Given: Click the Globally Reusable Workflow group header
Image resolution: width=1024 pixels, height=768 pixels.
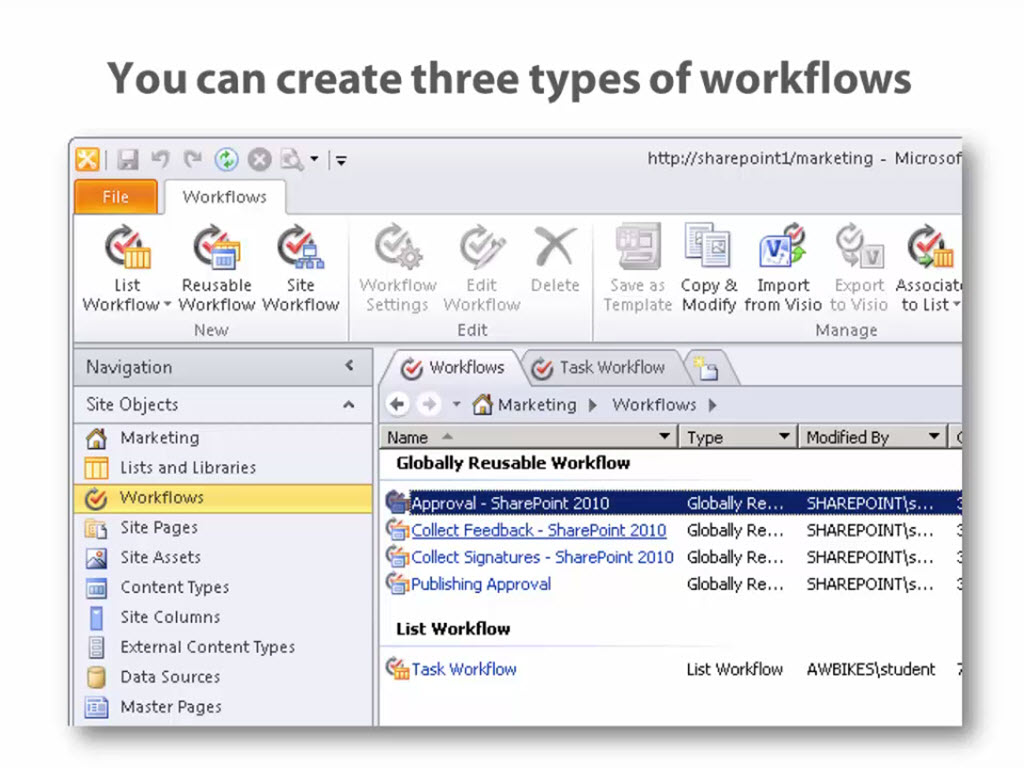Looking at the screenshot, I should [x=513, y=463].
